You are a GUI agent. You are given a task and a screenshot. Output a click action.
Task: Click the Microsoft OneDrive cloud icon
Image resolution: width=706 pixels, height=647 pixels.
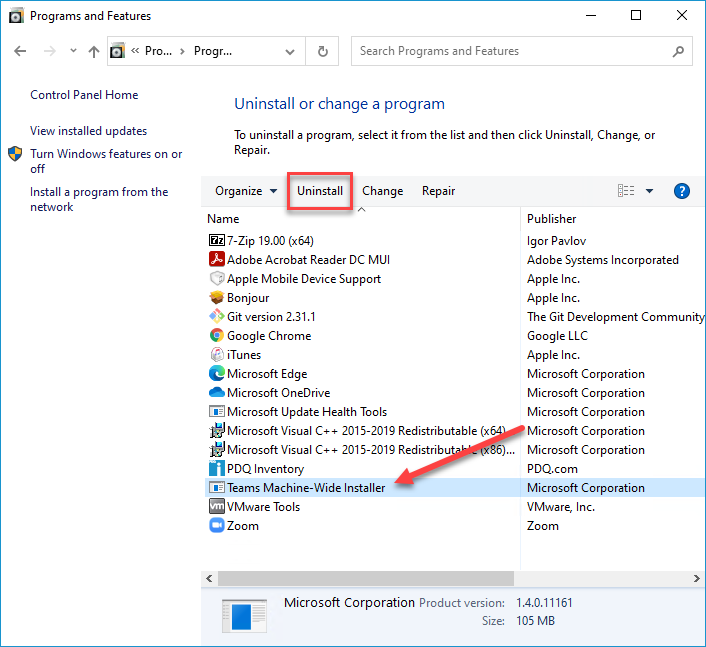point(217,392)
